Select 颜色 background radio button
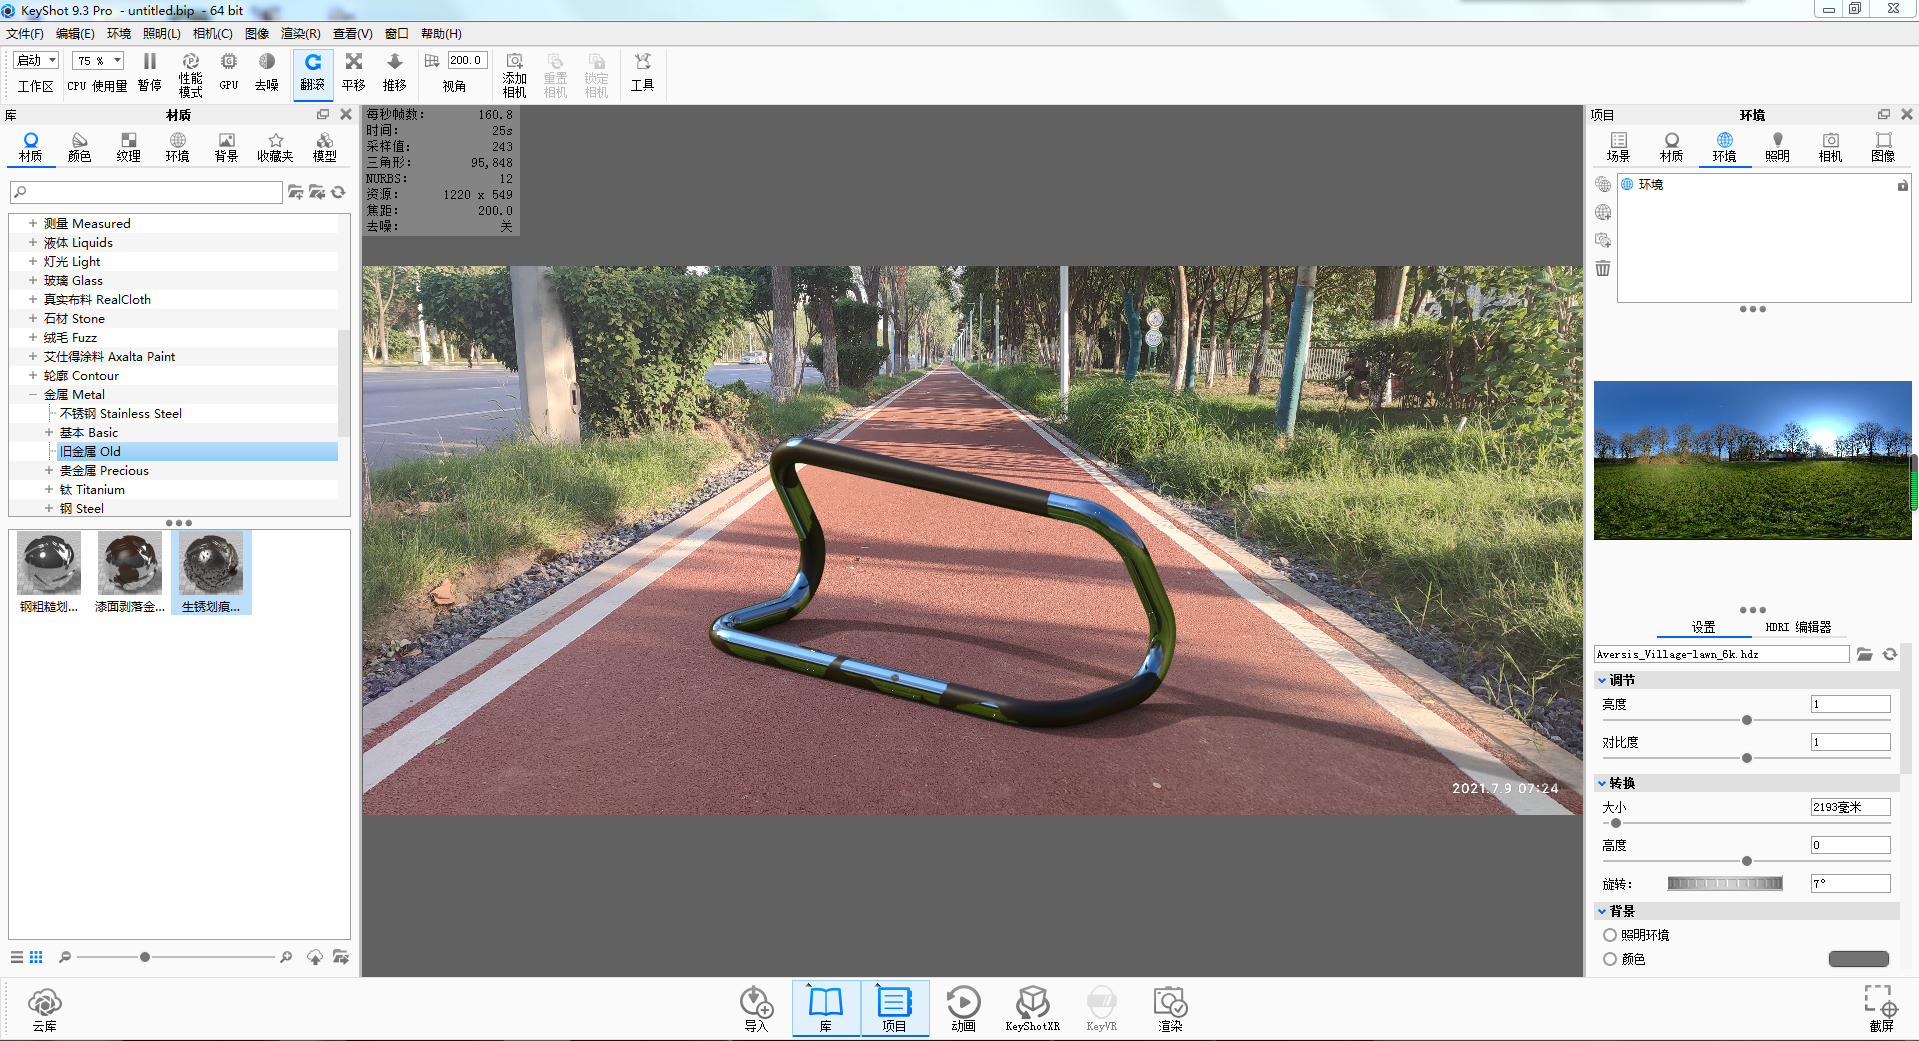Viewport: 1919px width, 1041px height. click(1610, 959)
